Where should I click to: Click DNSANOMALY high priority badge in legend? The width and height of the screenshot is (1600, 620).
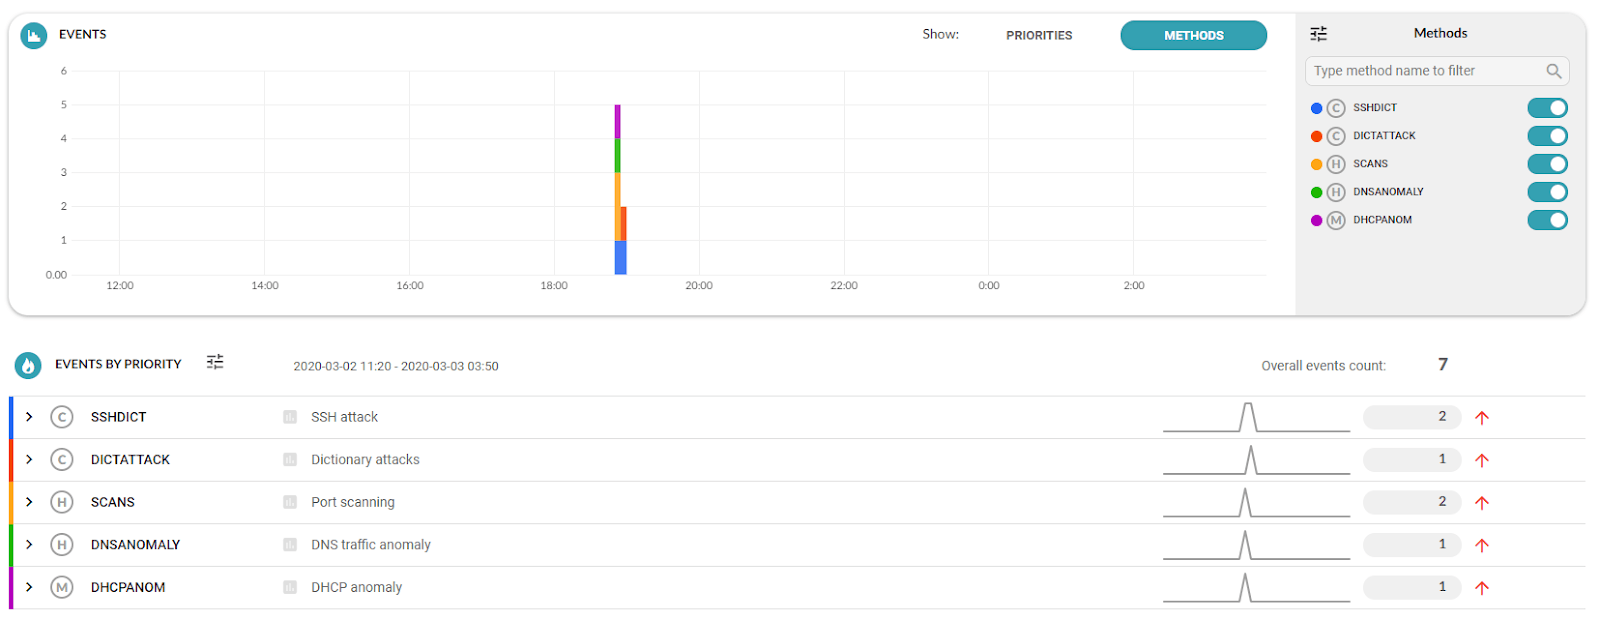[x=1336, y=192]
